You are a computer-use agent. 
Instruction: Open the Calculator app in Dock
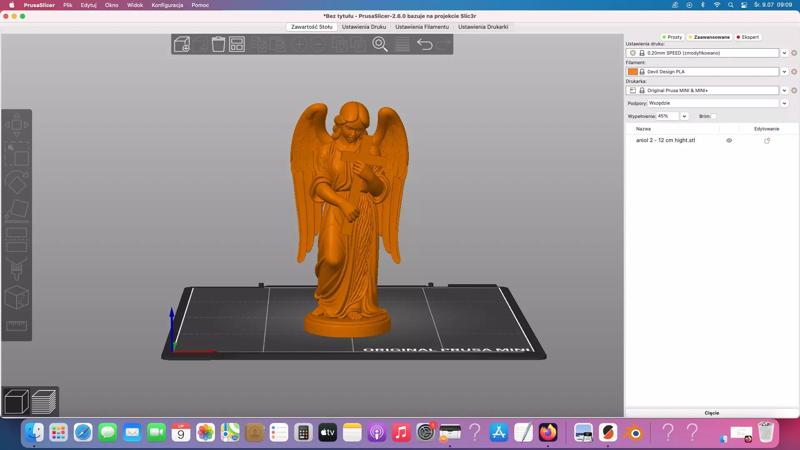point(303,433)
